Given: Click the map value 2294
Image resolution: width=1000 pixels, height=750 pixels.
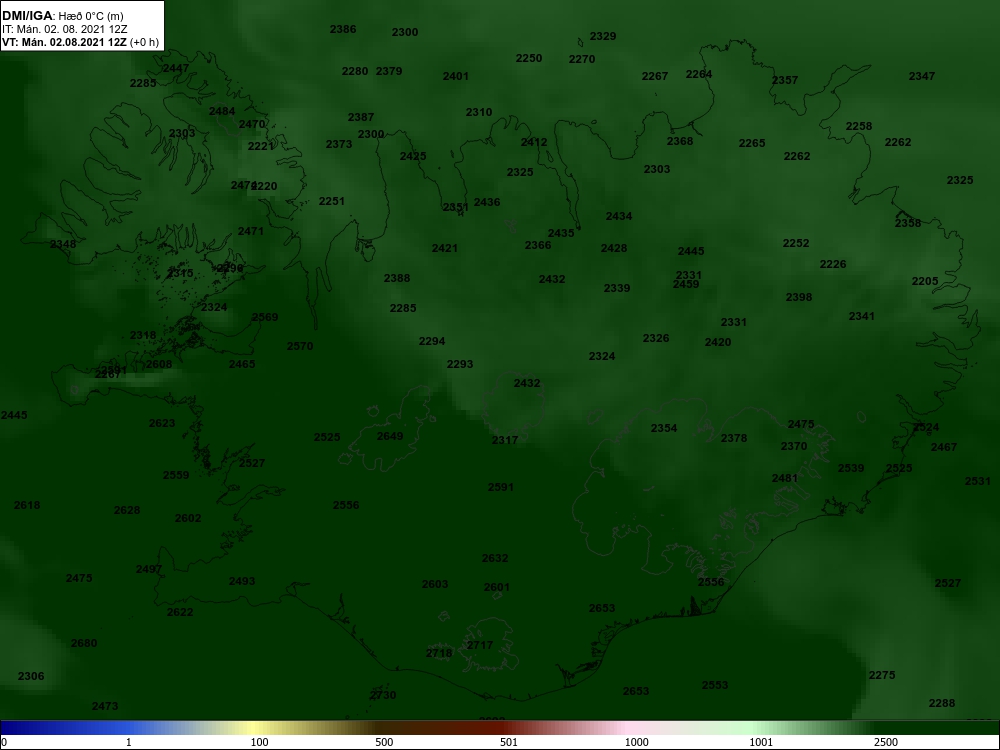Looking at the screenshot, I should (x=432, y=341).
